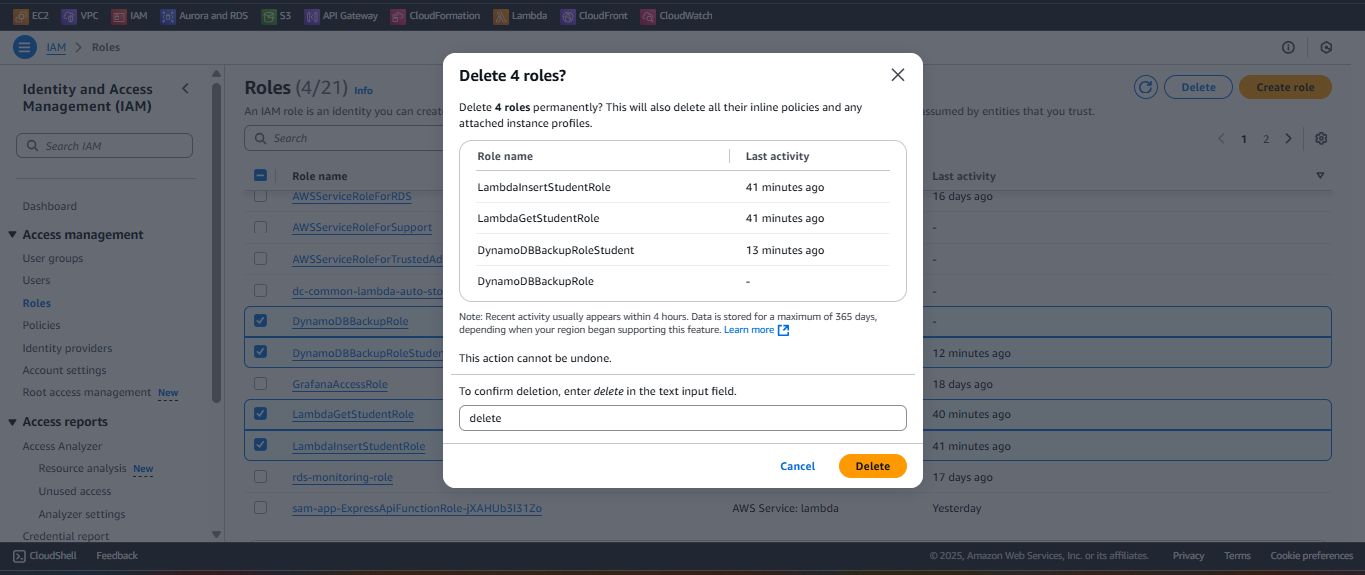Confirm with the orange Delete button

[x=872, y=466]
